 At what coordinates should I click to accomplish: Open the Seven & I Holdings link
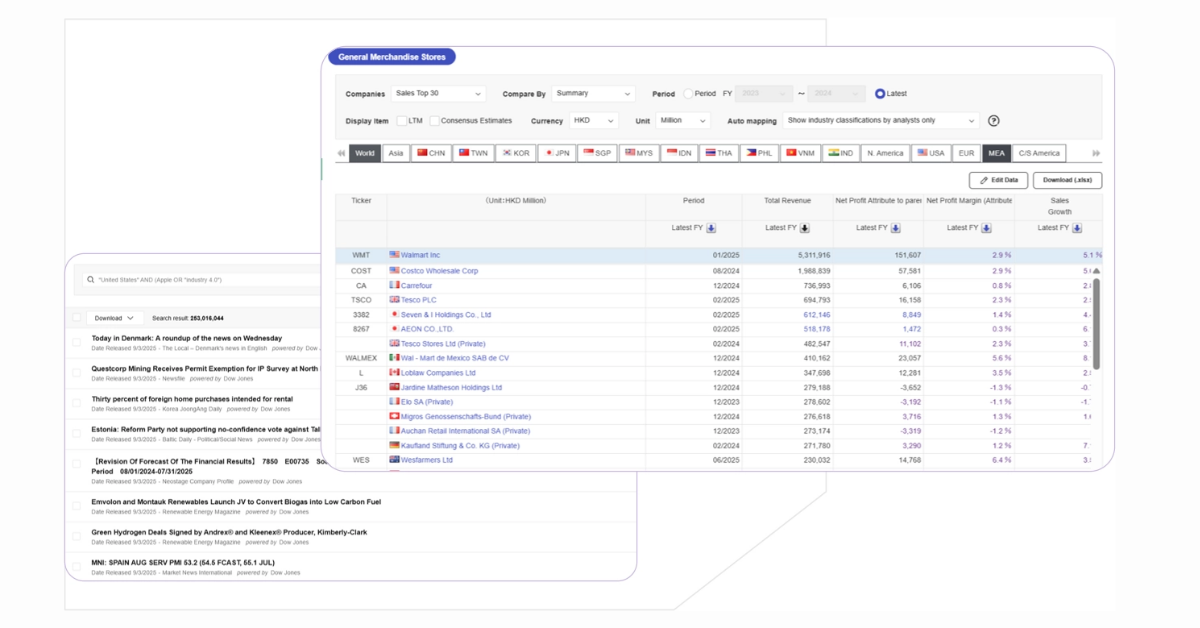pyautogui.click(x=446, y=314)
